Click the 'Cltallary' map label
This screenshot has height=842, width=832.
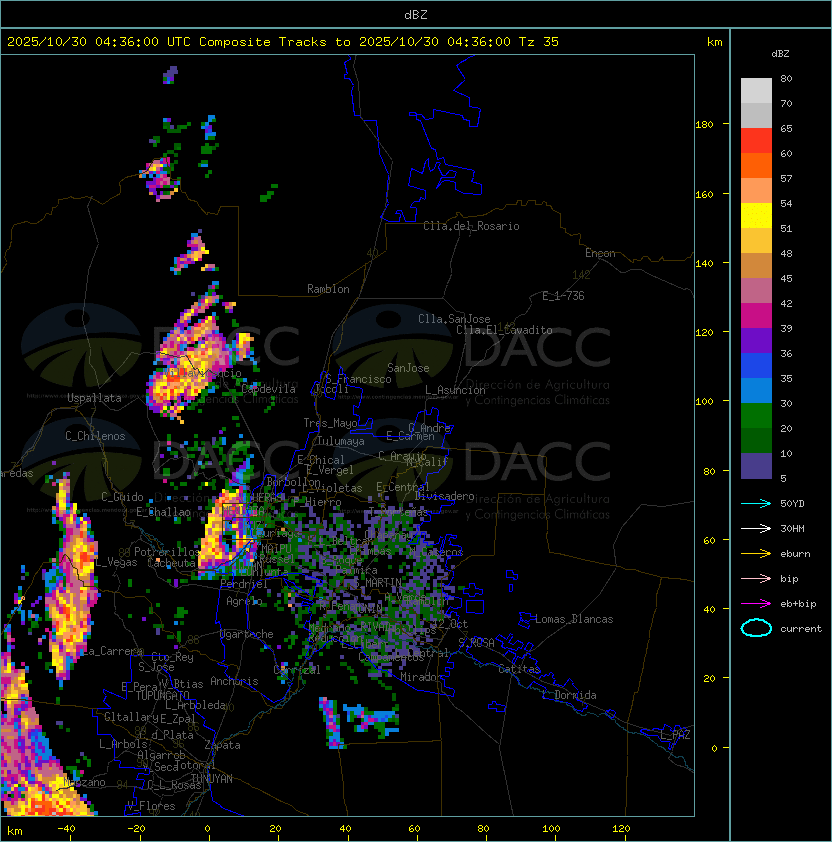(131, 717)
